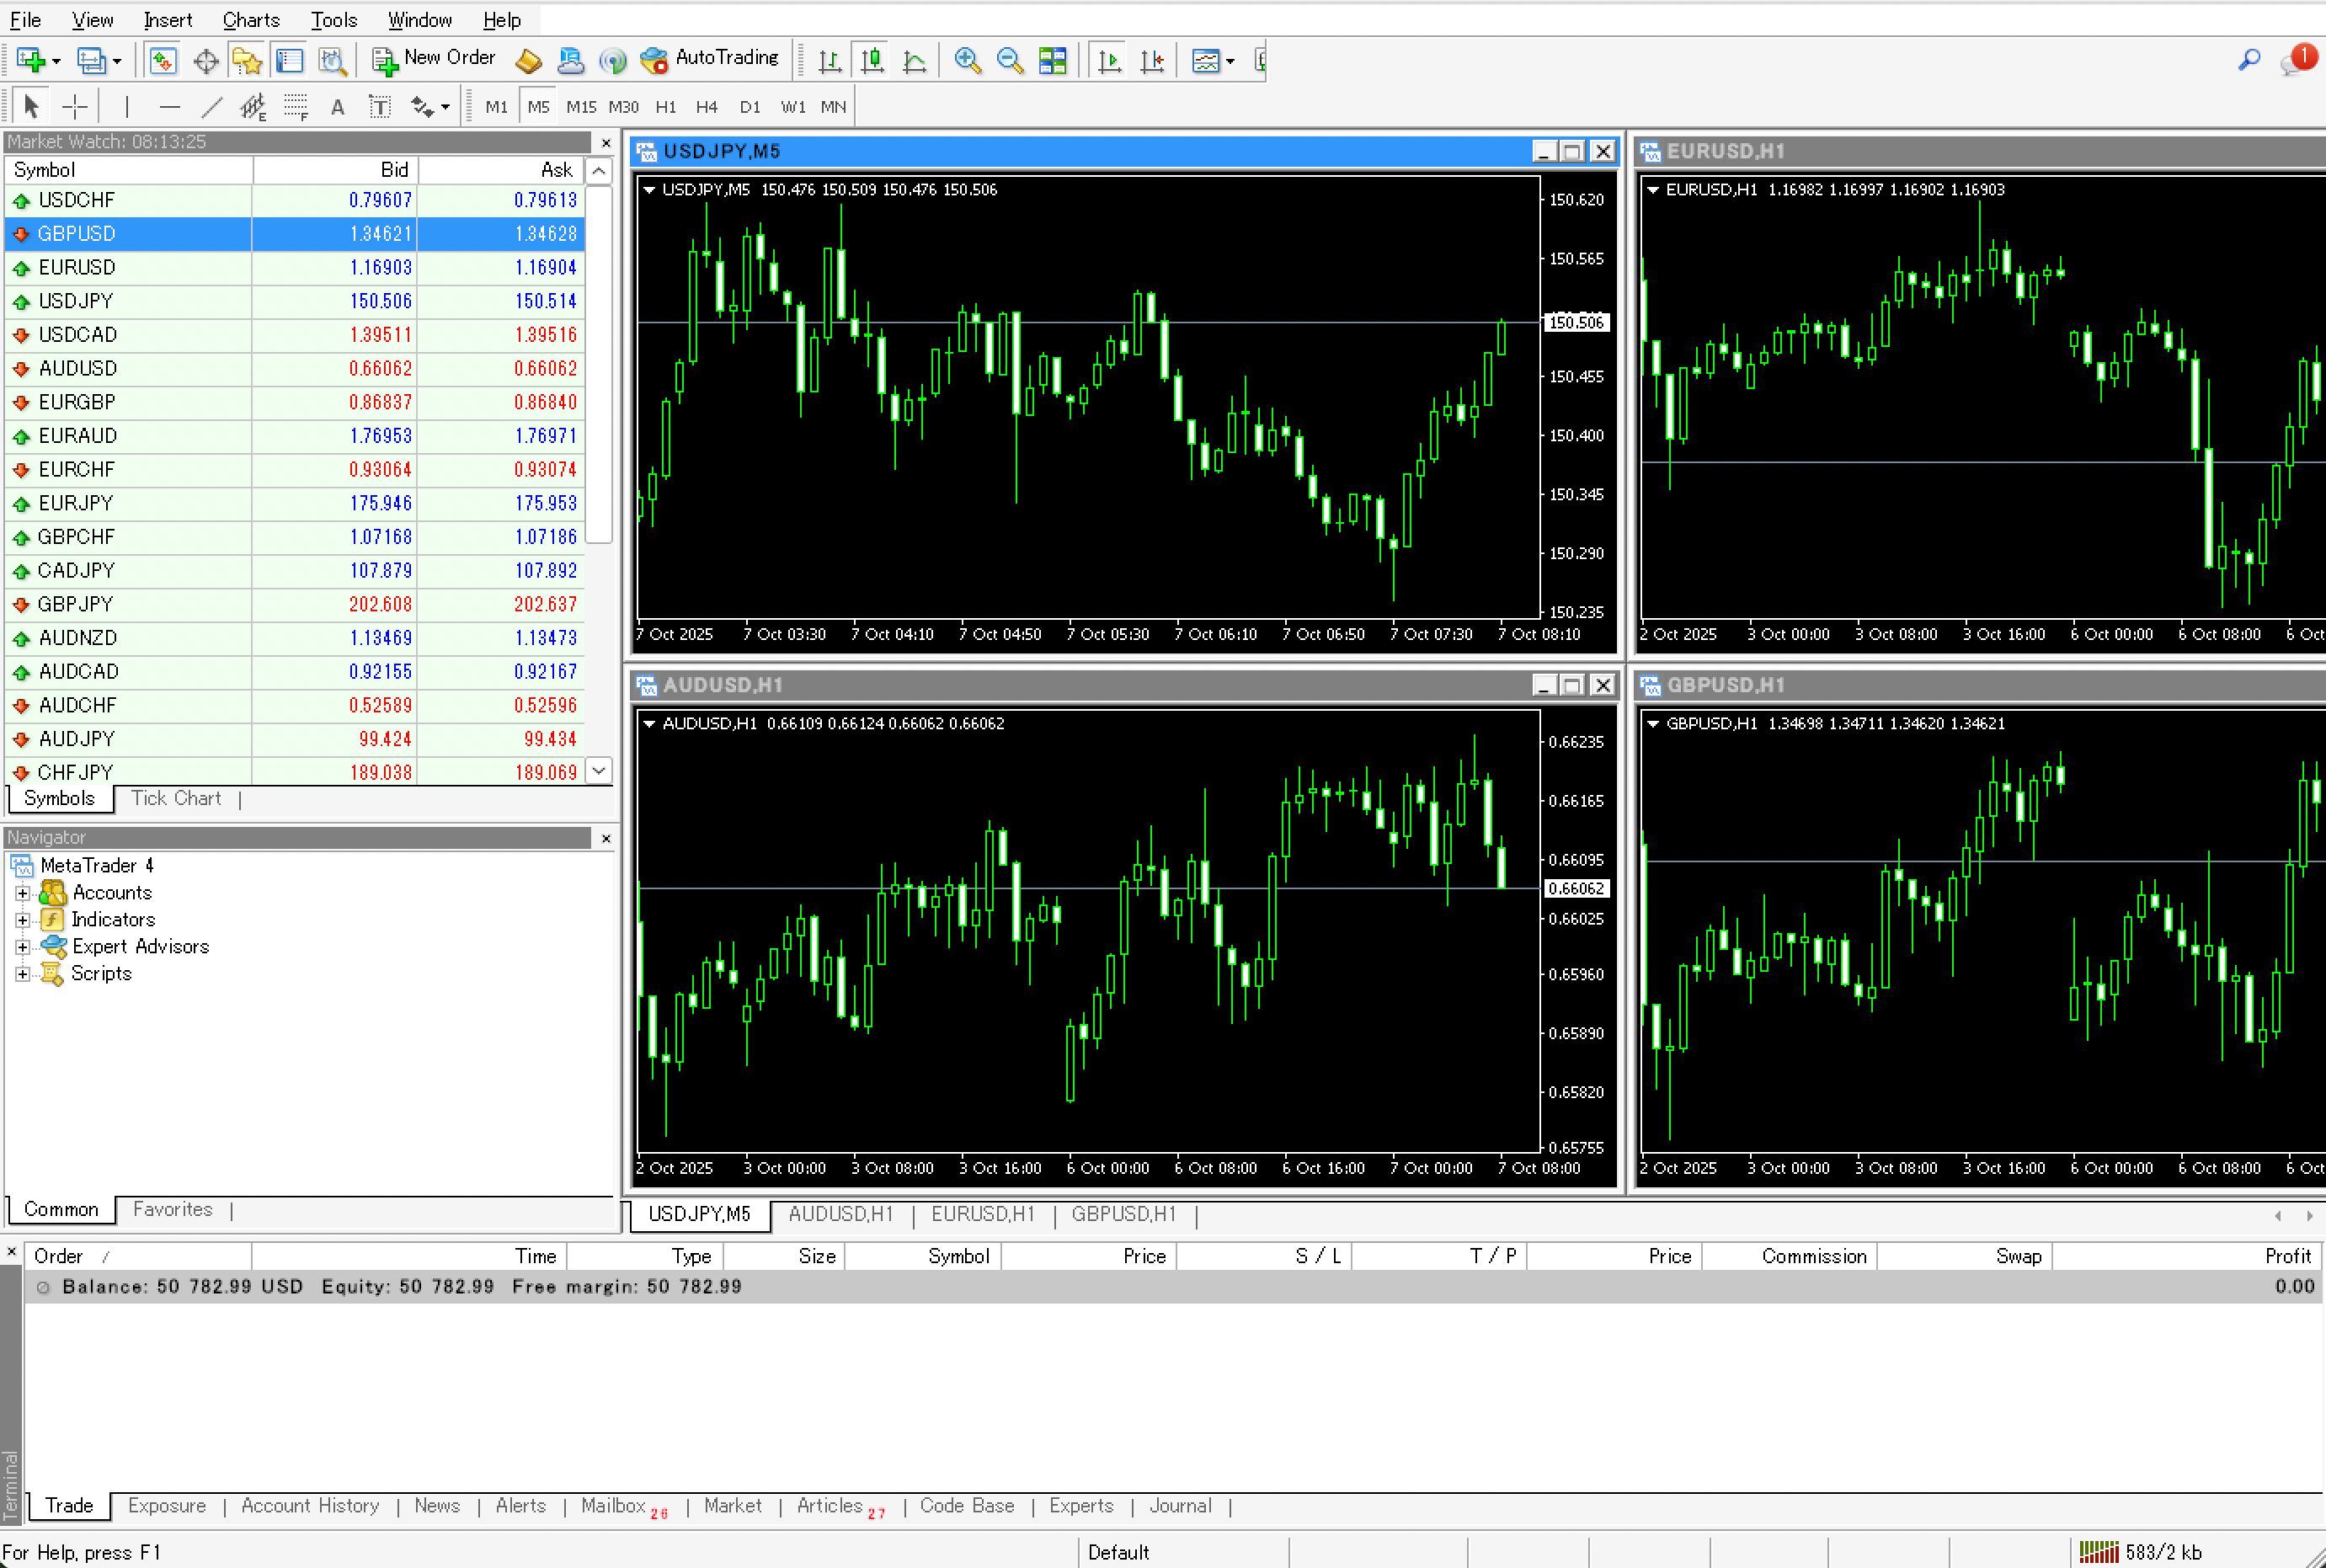
Task: Expand the Accounts node in Navigator
Action: tap(22, 893)
